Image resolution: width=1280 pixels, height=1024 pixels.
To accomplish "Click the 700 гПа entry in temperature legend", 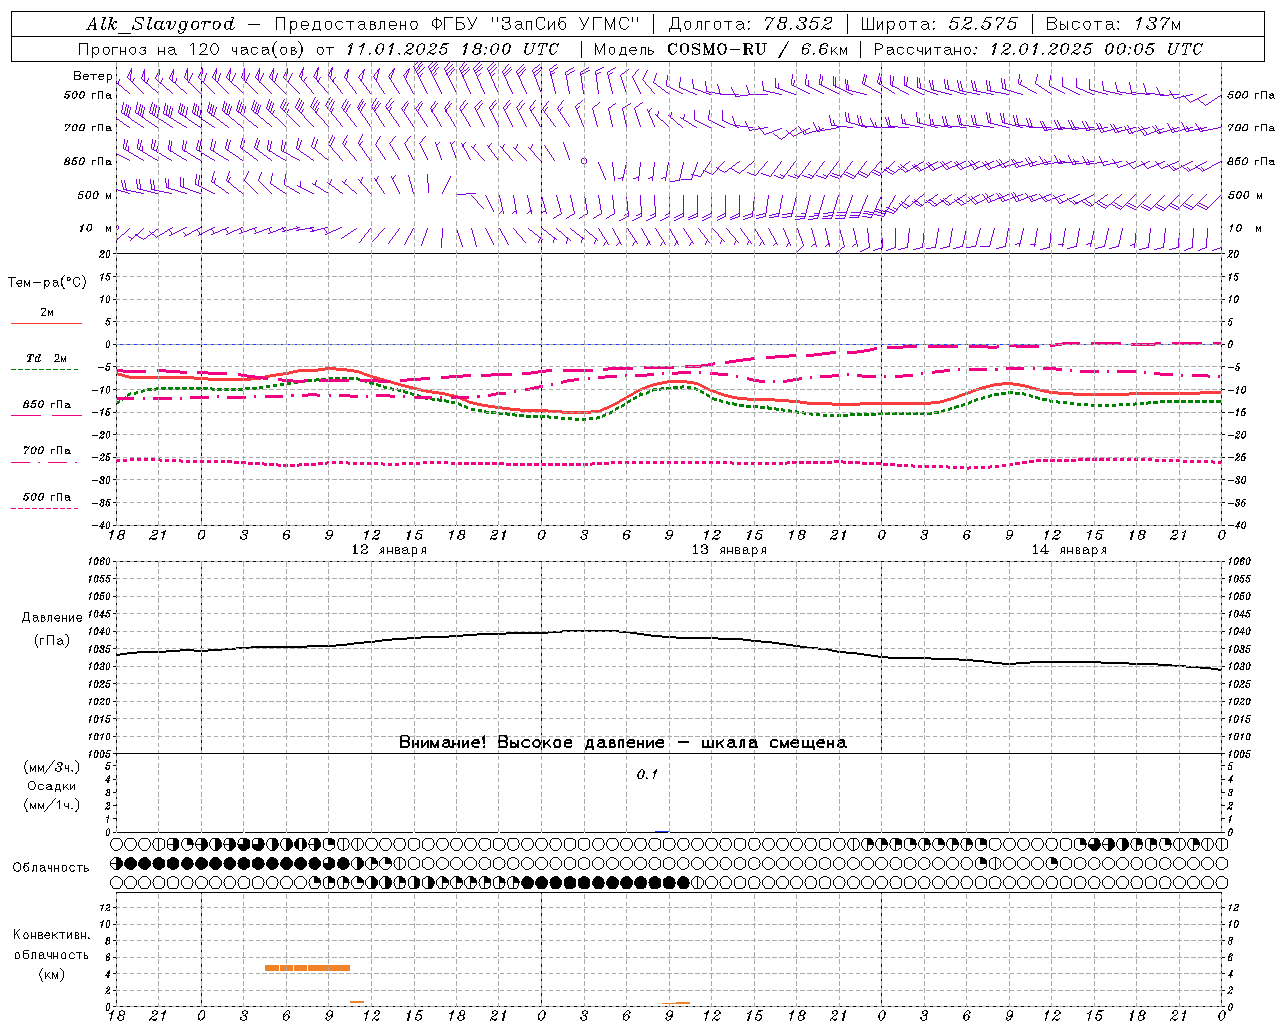I will 47,451.
